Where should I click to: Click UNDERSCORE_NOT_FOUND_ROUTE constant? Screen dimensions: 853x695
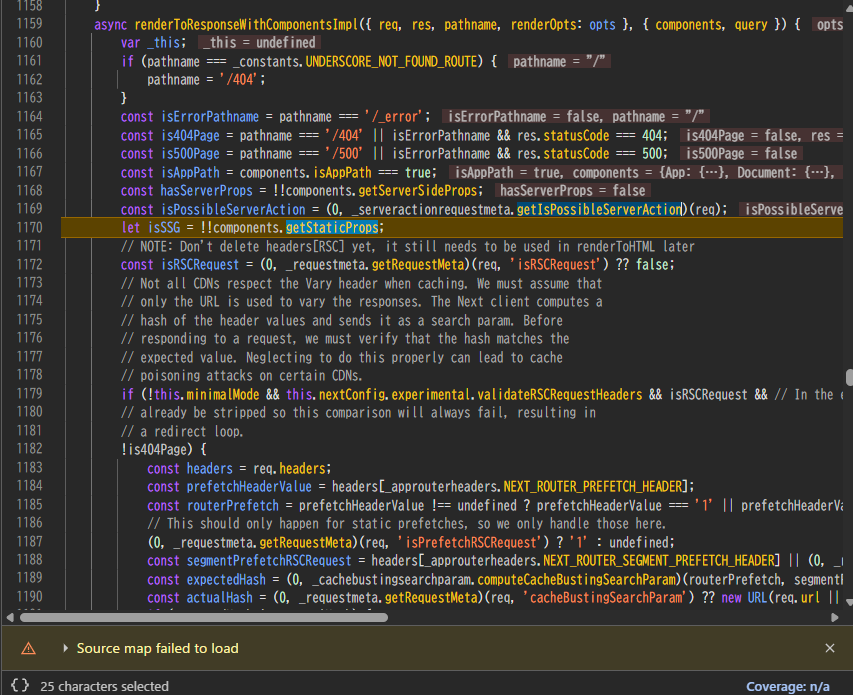click(x=391, y=61)
